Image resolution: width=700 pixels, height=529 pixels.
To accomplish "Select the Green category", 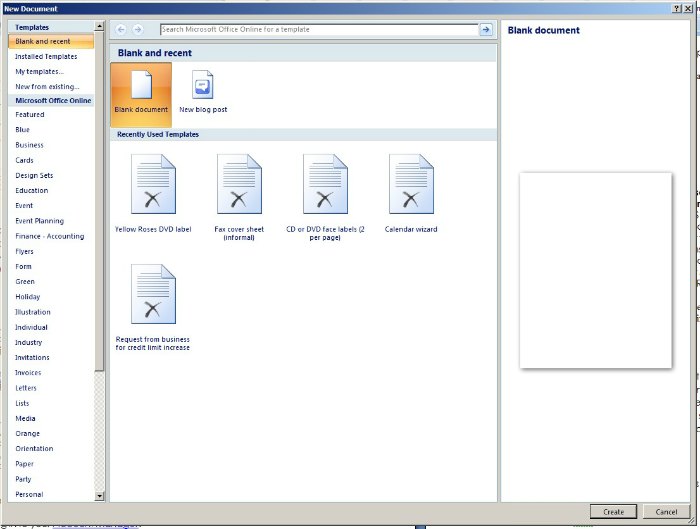I will [25, 281].
